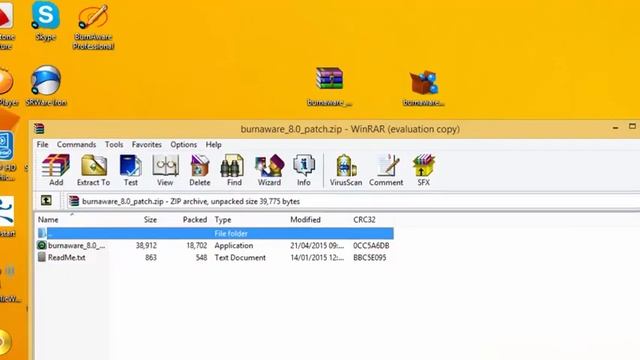Viewport: 640px width, 360px height.
Task: Open the Favorites menu
Action: [147, 144]
